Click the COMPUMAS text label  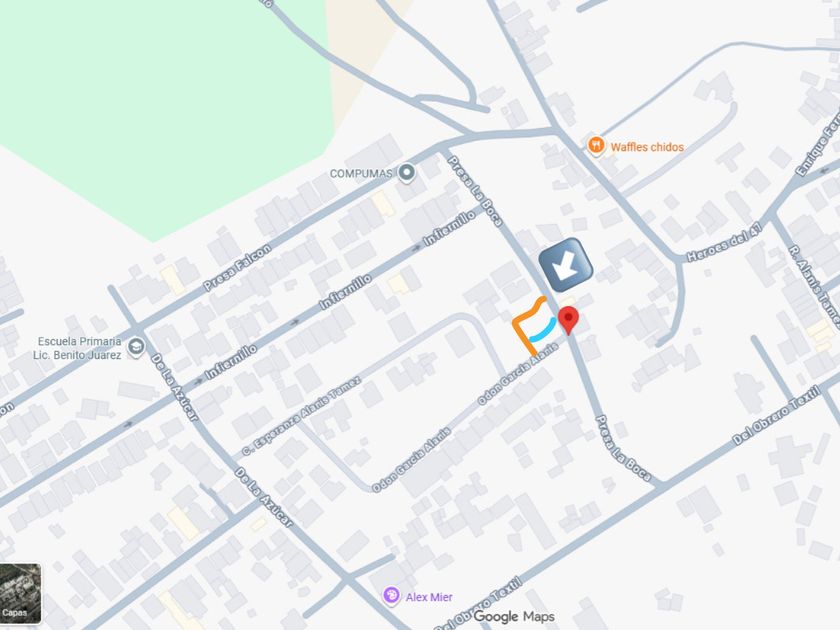click(361, 174)
